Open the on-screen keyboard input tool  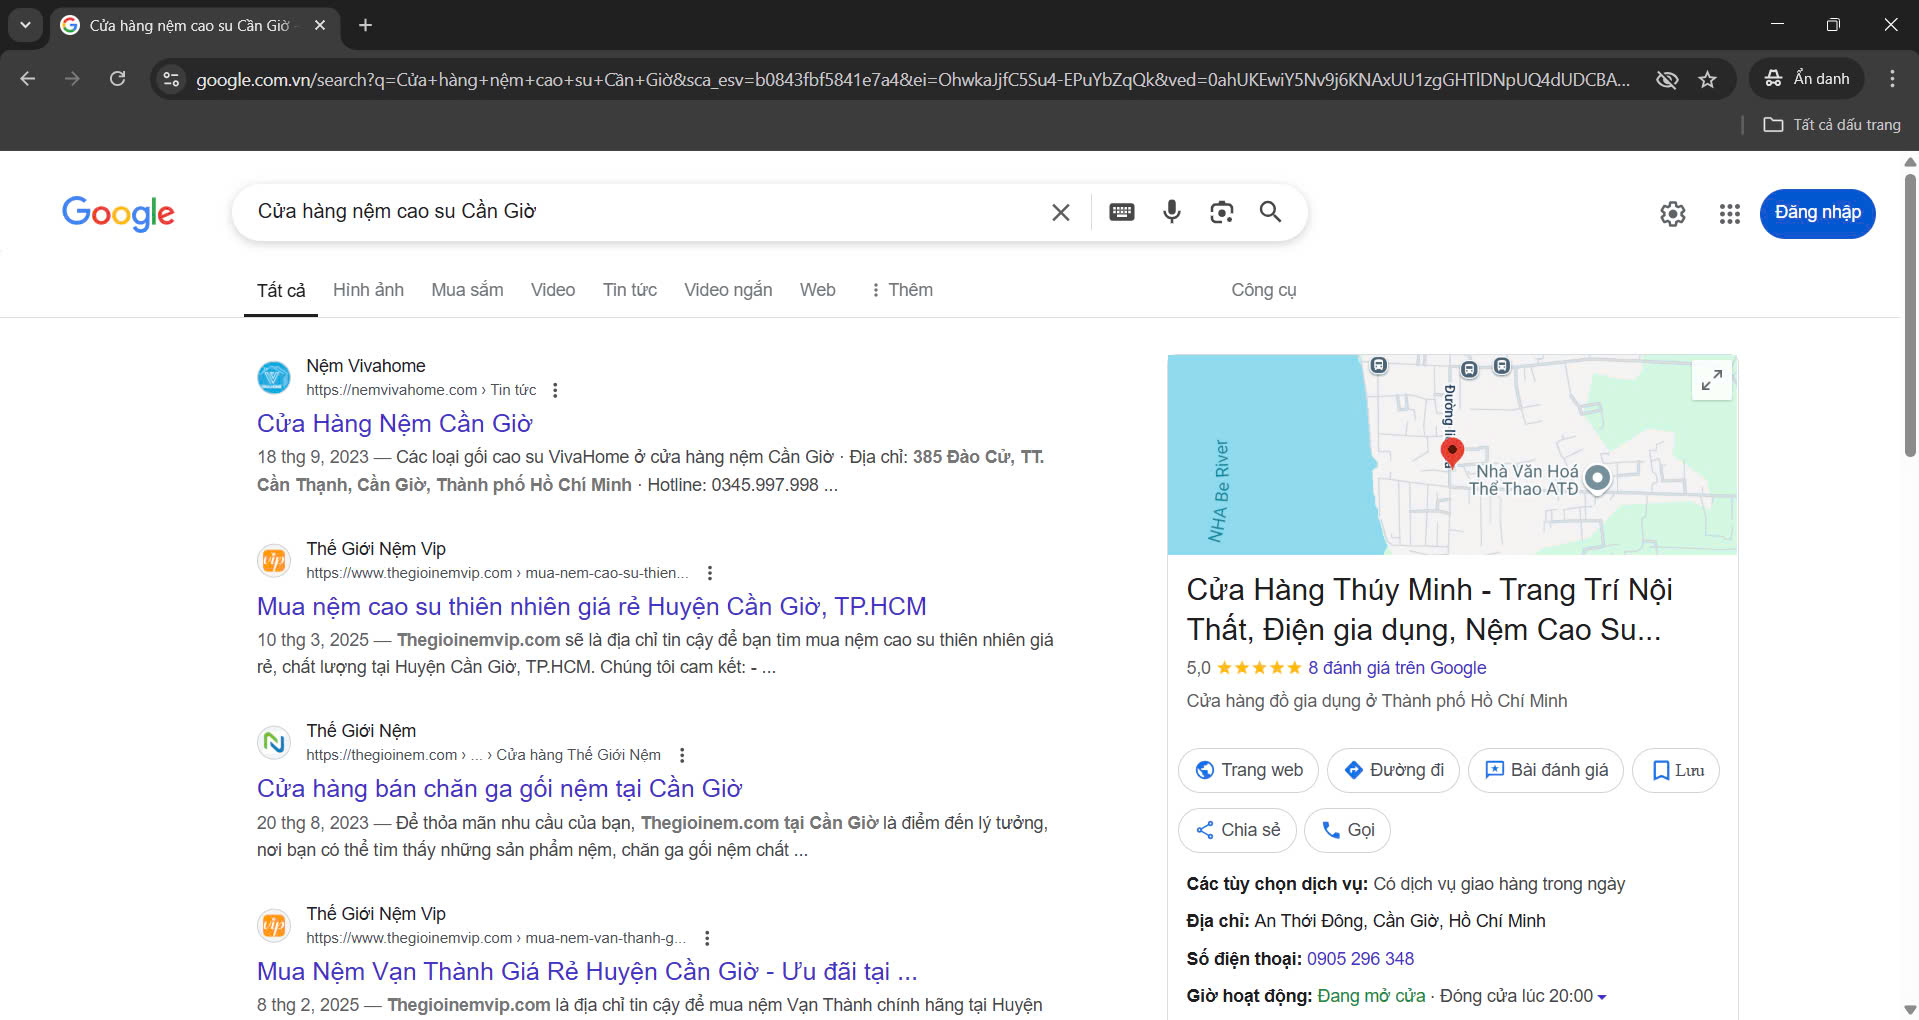click(1122, 212)
